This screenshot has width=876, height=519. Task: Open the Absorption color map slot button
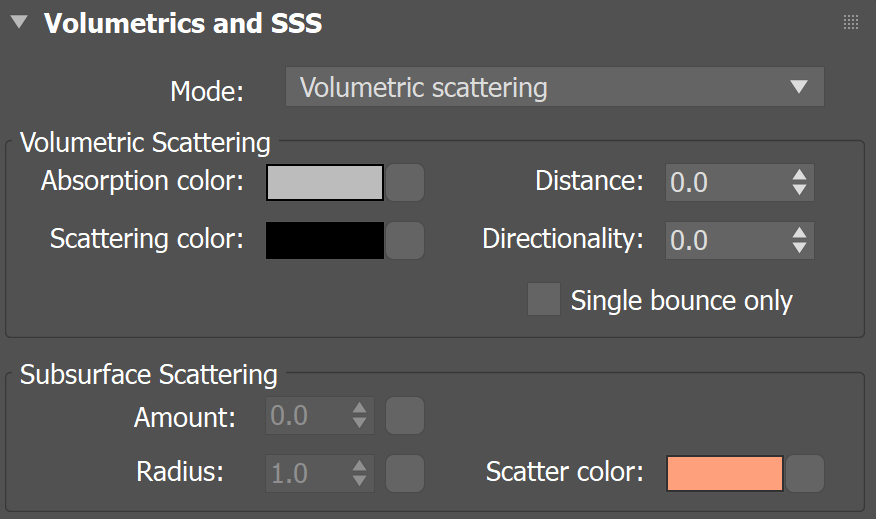click(x=405, y=183)
